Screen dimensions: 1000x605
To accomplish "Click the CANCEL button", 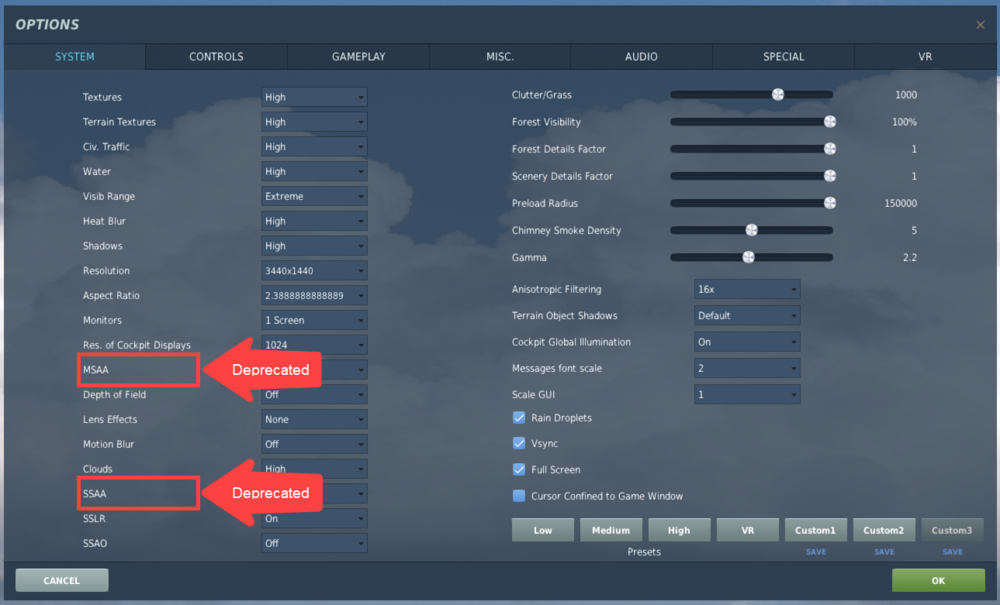I will point(62,580).
